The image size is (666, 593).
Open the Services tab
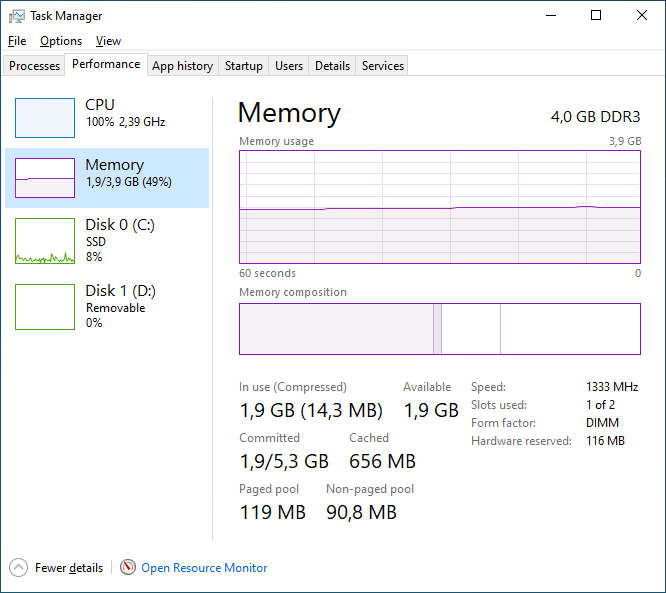click(x=383, y=66)
